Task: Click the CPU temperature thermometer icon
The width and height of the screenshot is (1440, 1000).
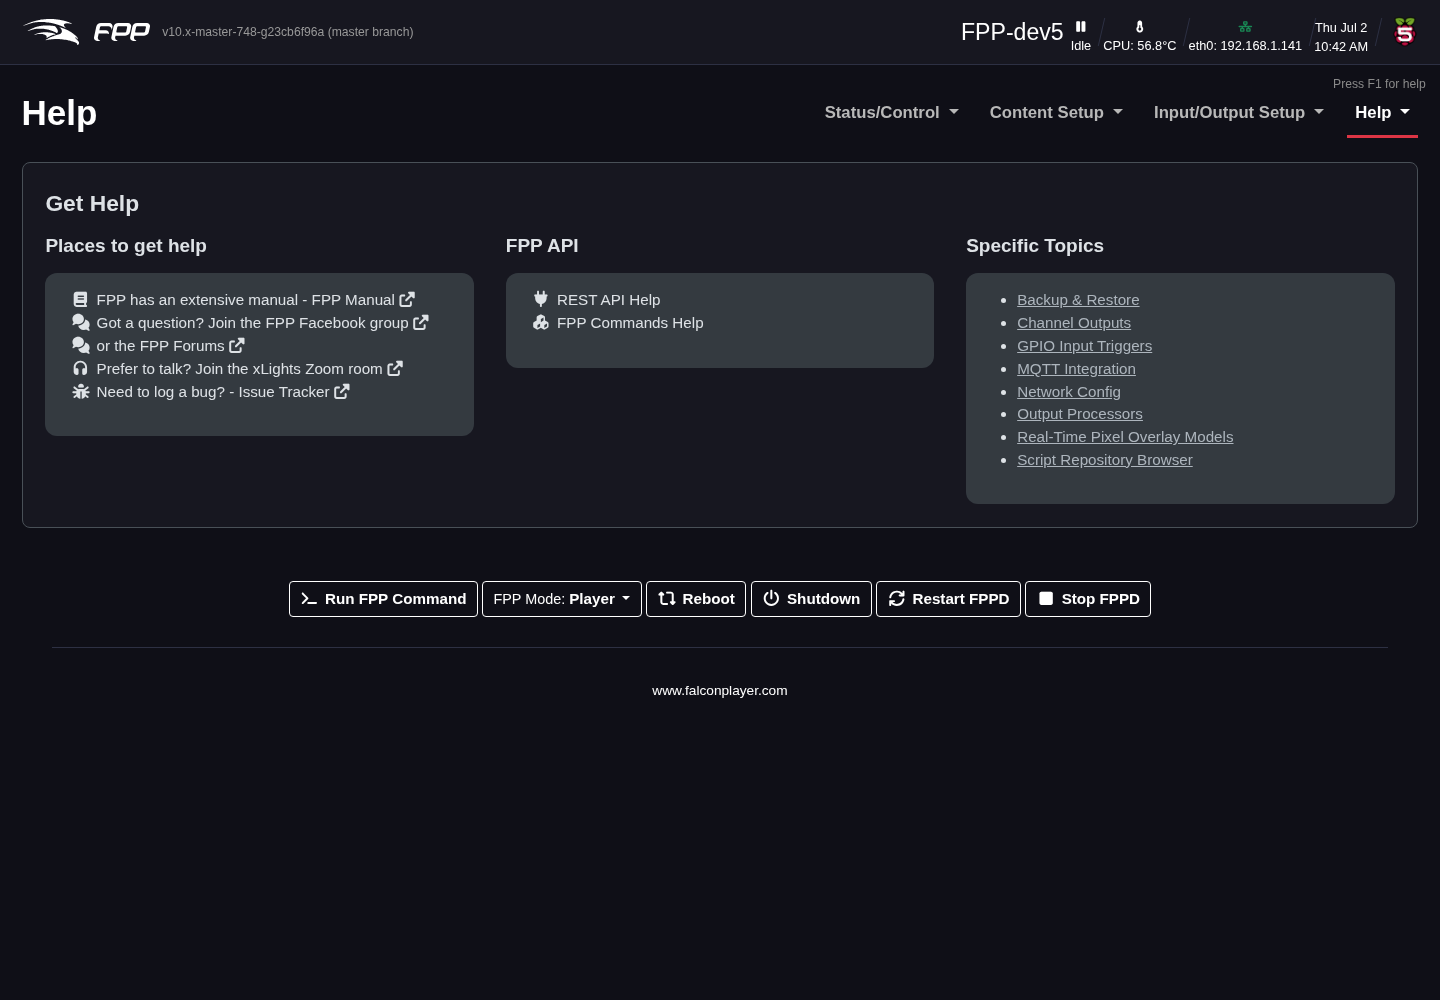Action: click(x=1139, y=27)
